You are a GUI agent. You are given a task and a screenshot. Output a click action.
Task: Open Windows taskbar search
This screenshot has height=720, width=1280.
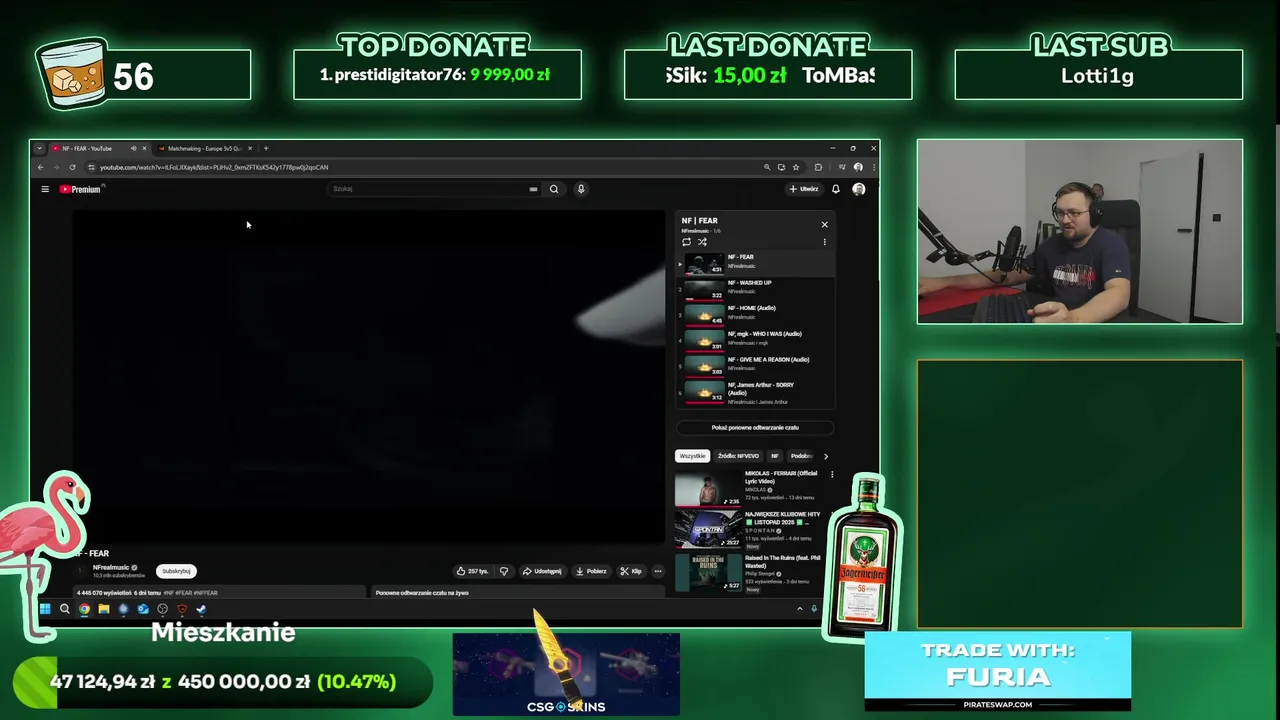65,609
